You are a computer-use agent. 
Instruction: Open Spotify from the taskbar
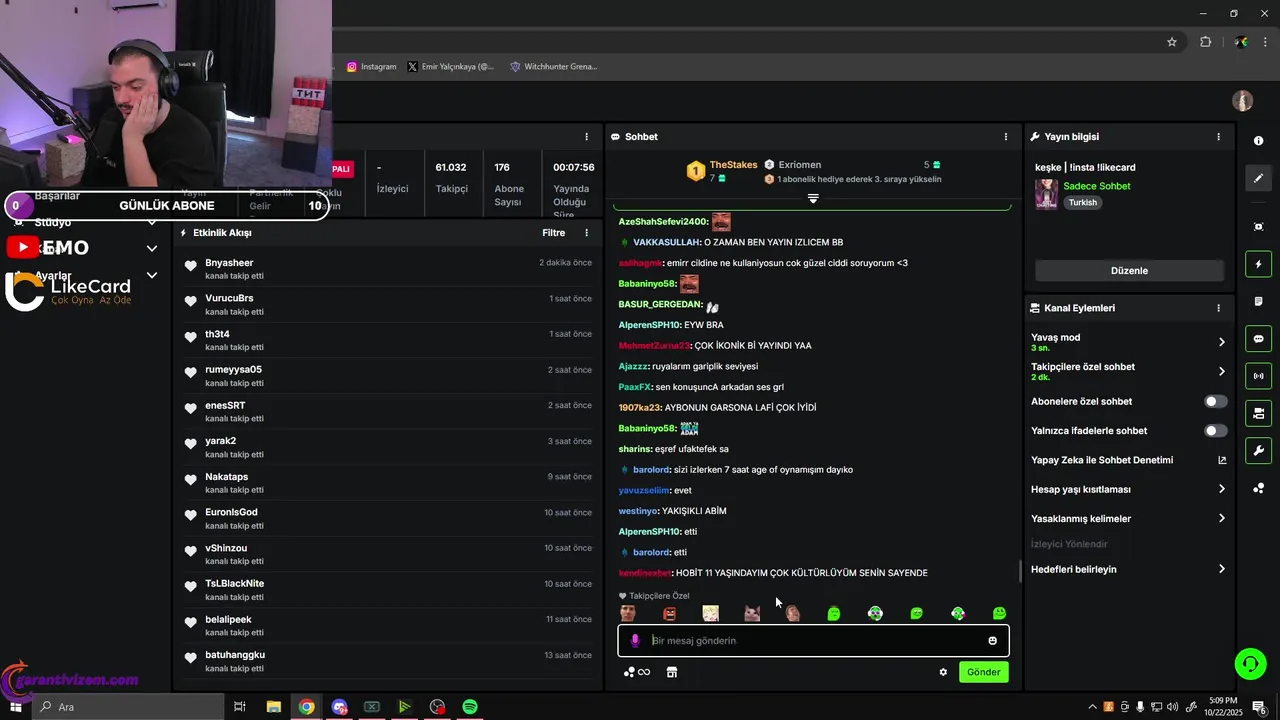click(x=470, y=707)
